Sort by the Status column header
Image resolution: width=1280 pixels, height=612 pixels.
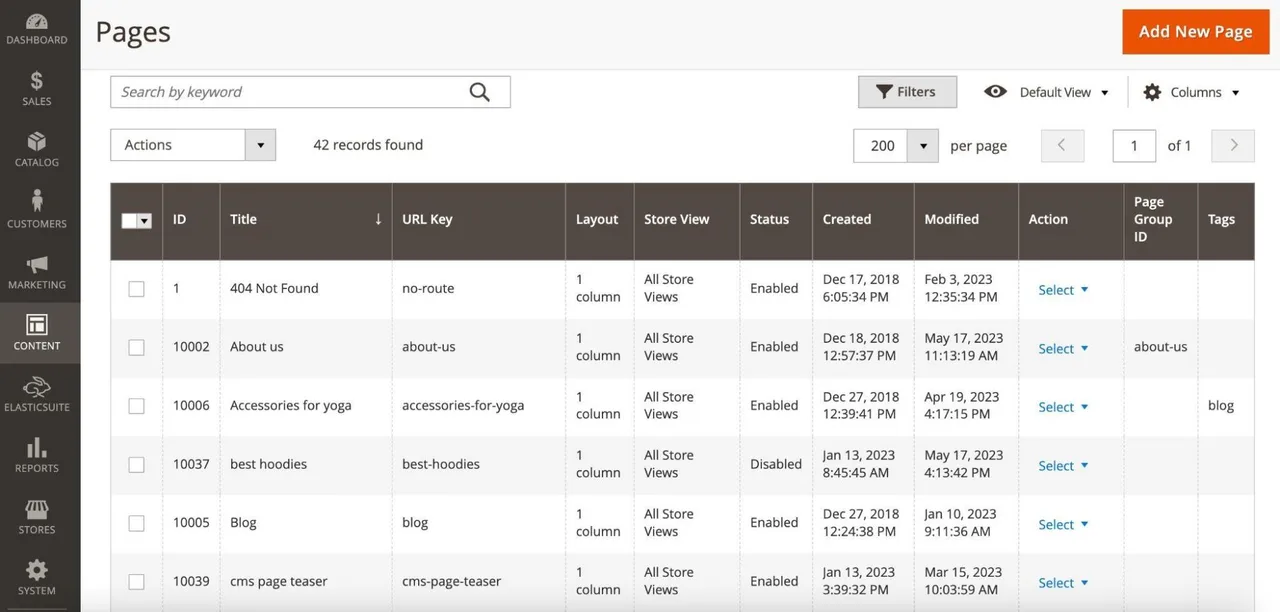[776, 220]
